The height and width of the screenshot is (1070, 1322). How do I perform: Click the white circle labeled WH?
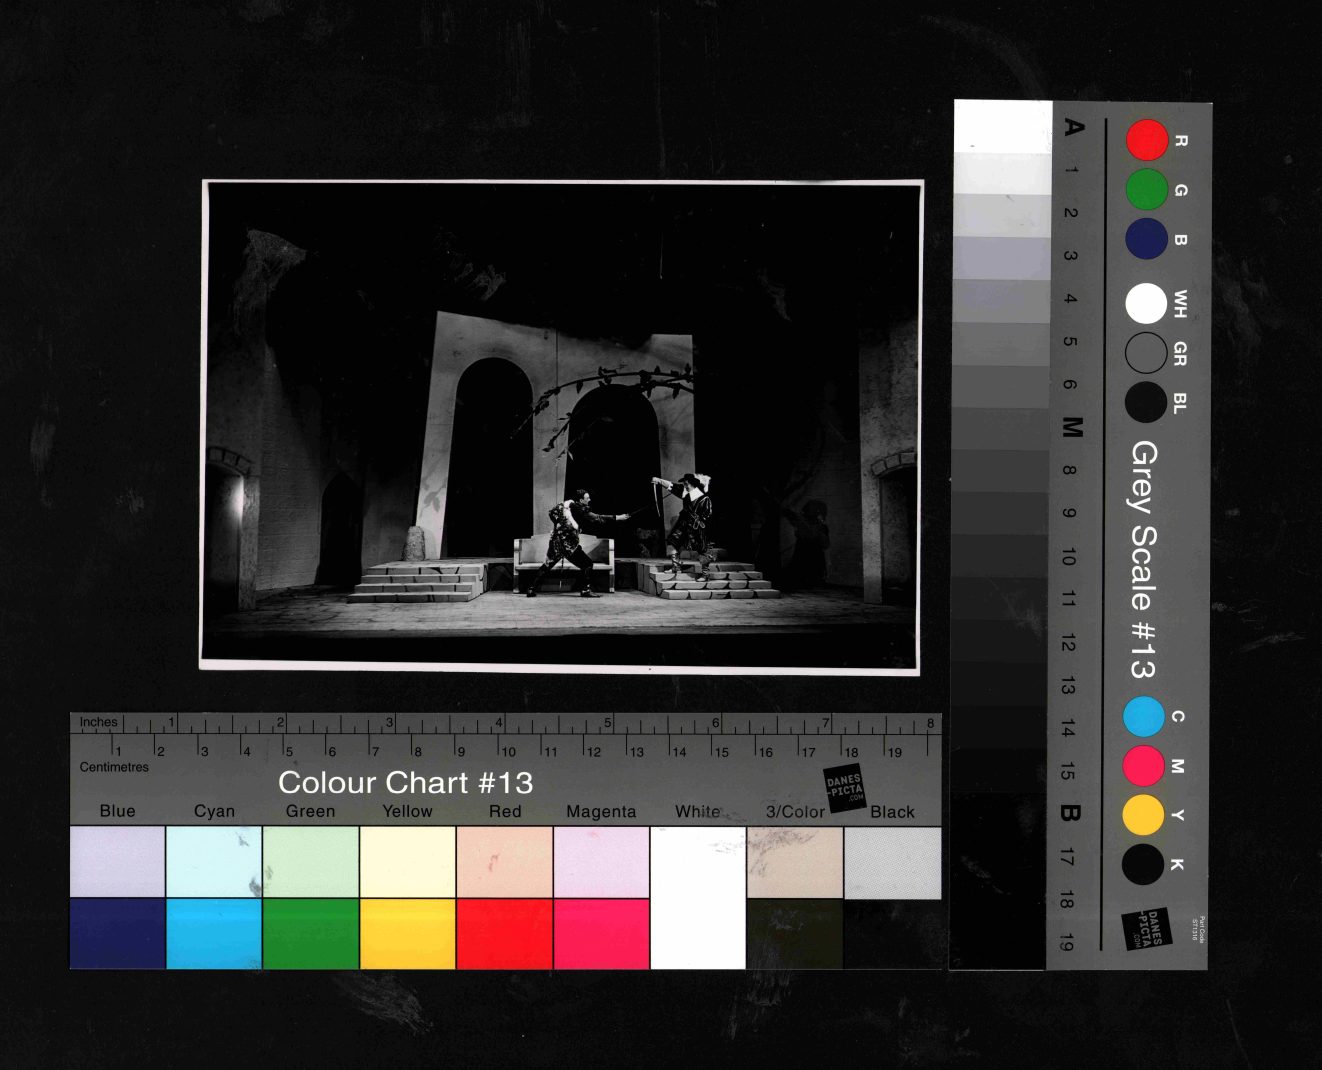point(1146,304)
